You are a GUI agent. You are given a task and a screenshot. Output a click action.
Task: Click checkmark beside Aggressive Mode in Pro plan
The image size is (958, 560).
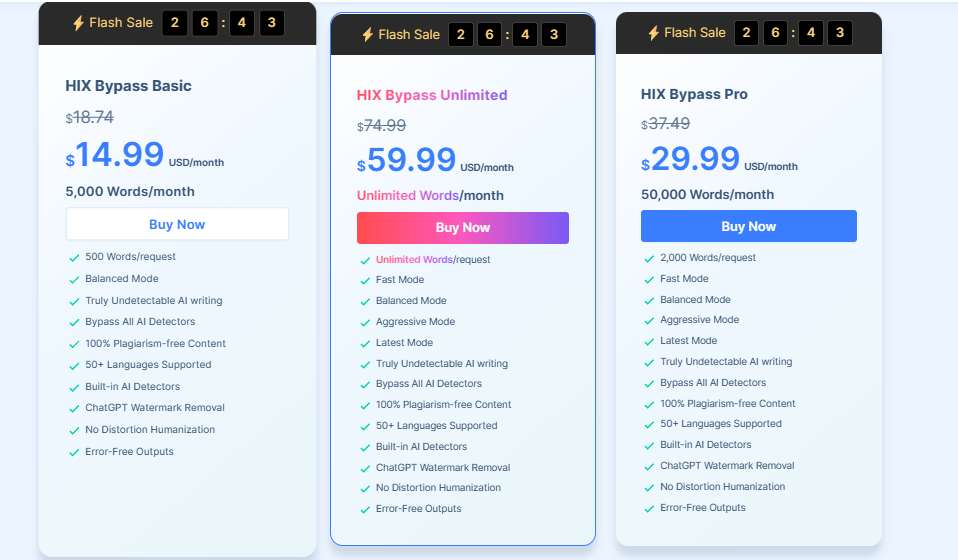point(649,321)
